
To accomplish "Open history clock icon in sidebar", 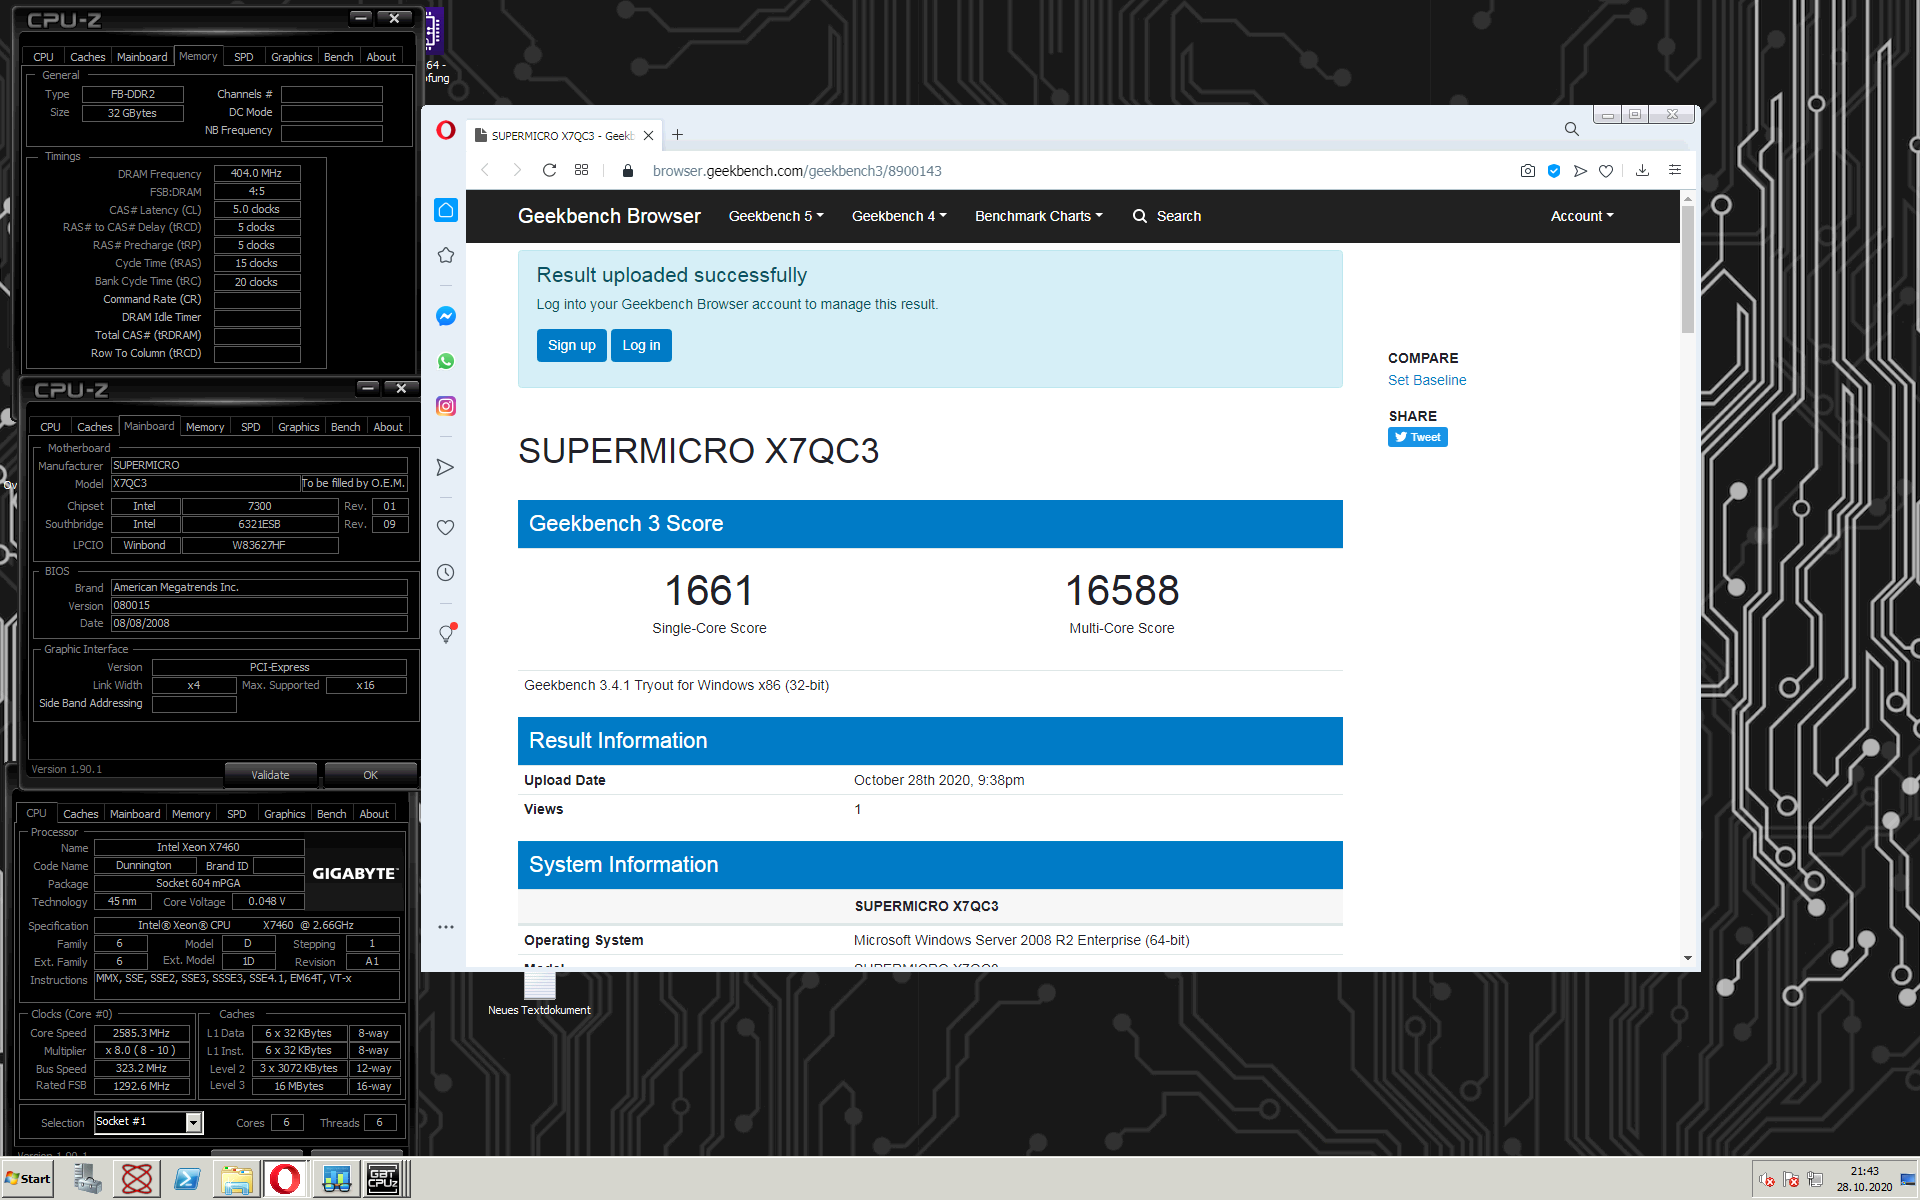I will pos(446,572).
